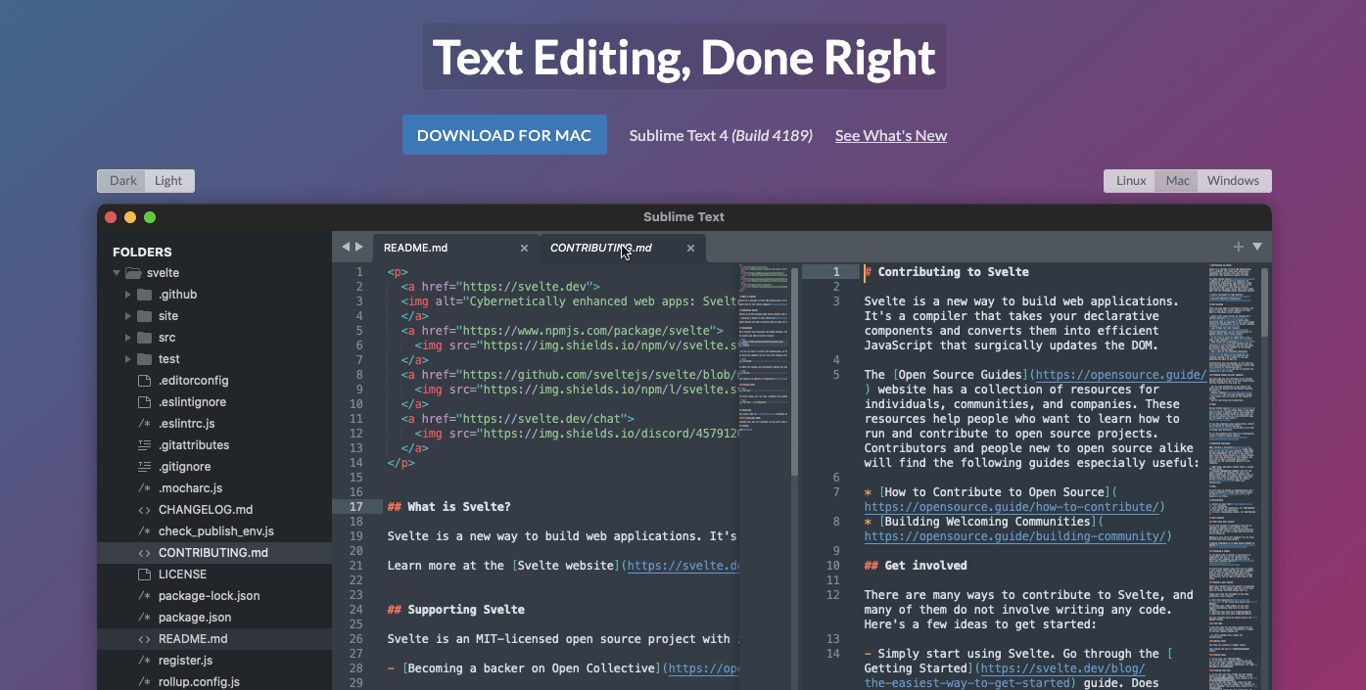Expand the .github folder
This screenshot has height=690, width=1366.
click(x=128, y=295)
